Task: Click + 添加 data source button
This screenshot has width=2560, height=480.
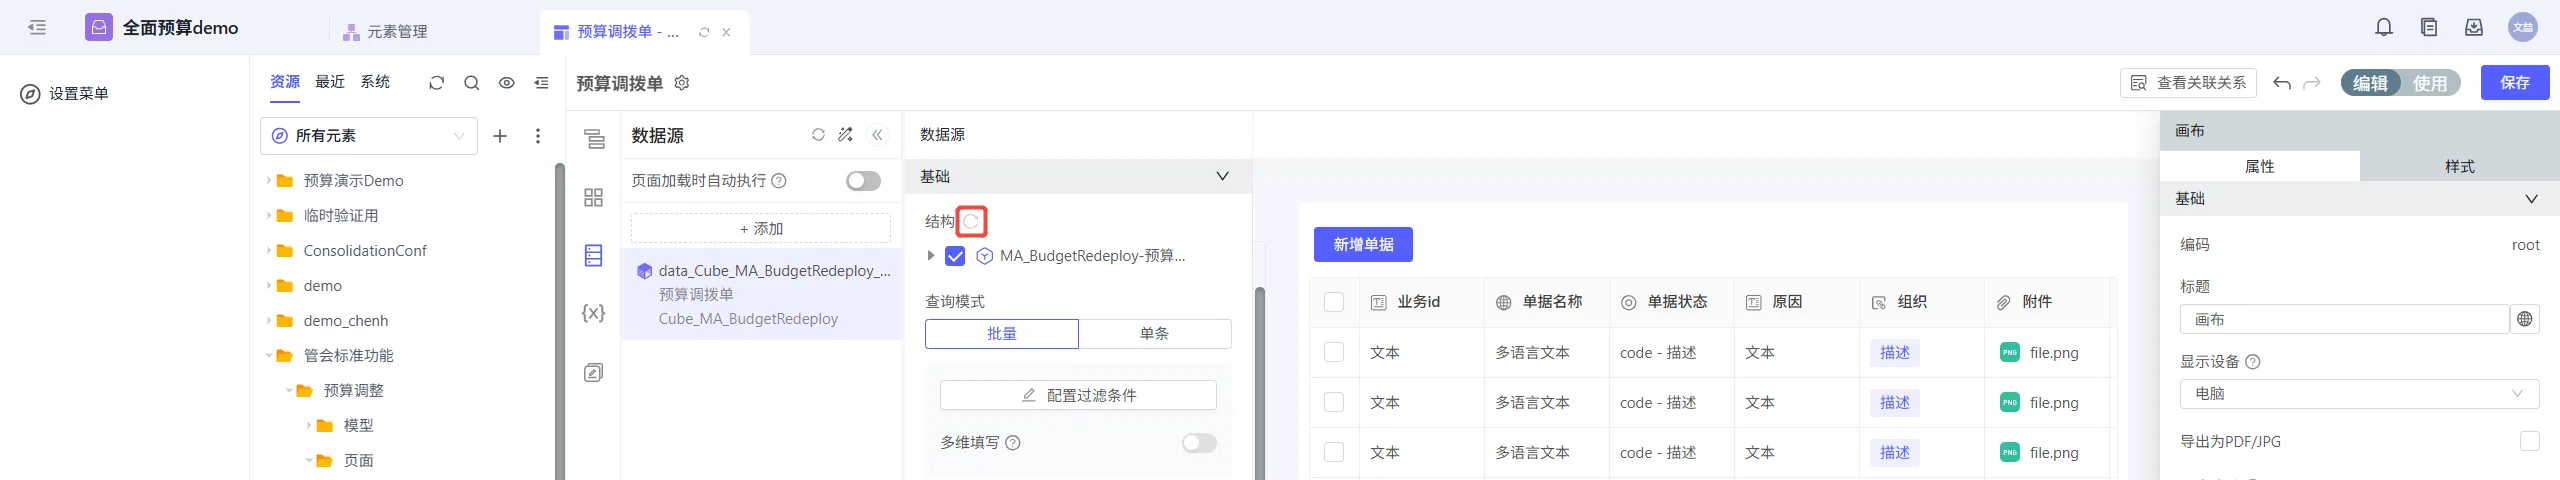Action: [x=761, y=229]
